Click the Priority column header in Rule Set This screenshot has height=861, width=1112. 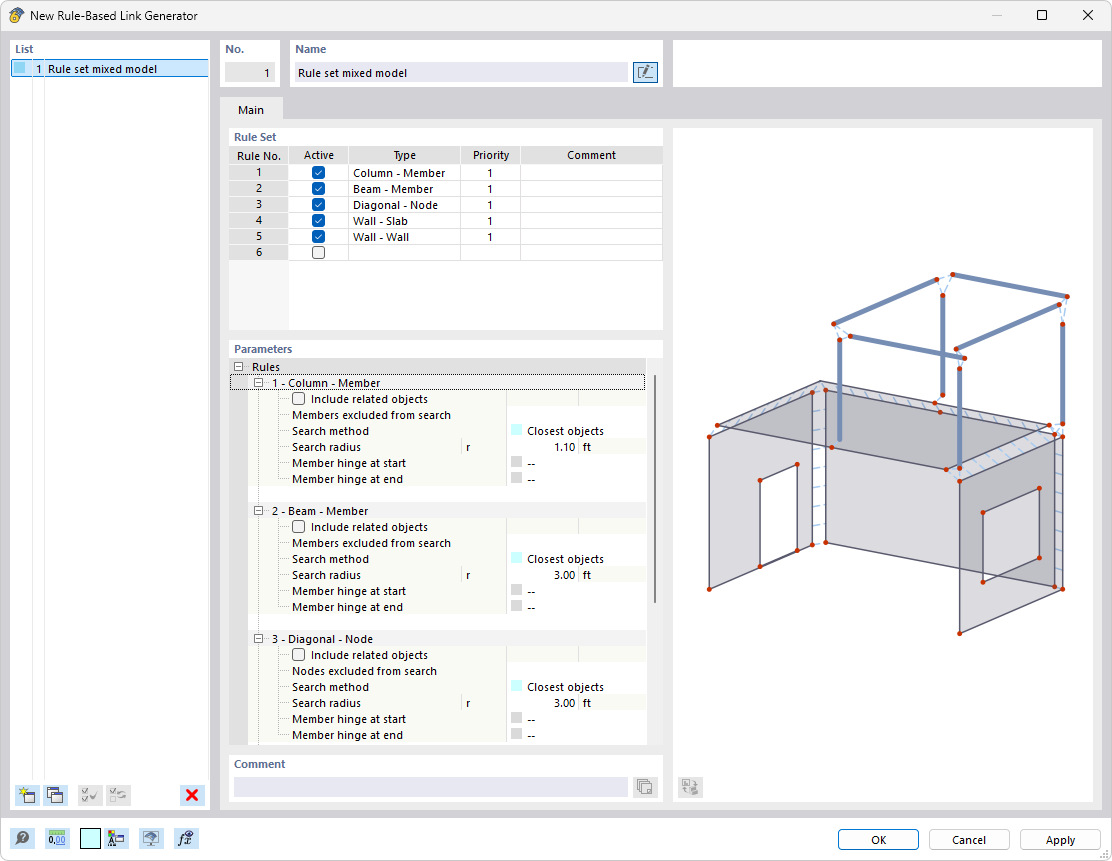click(x=491, y=155)
